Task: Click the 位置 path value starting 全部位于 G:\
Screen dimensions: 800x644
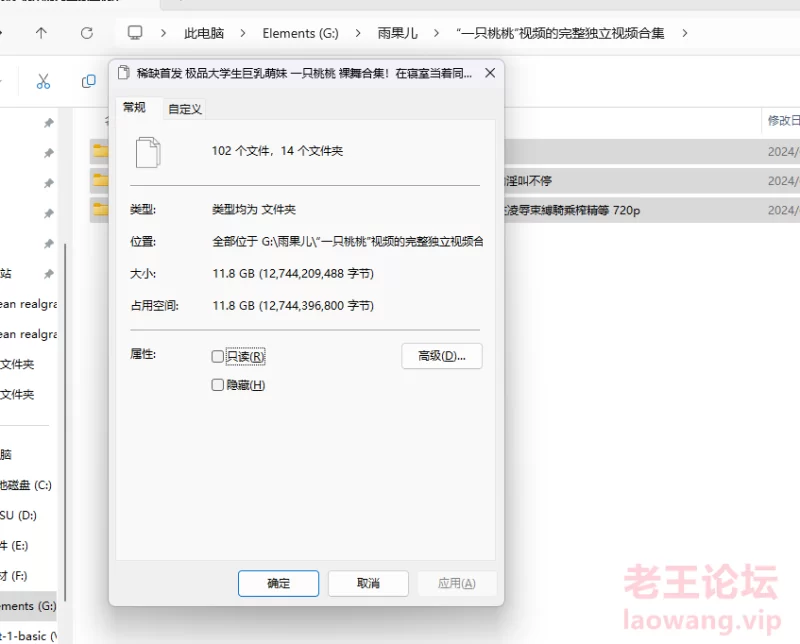Action: pyautogui.click(x=347, y=242)
